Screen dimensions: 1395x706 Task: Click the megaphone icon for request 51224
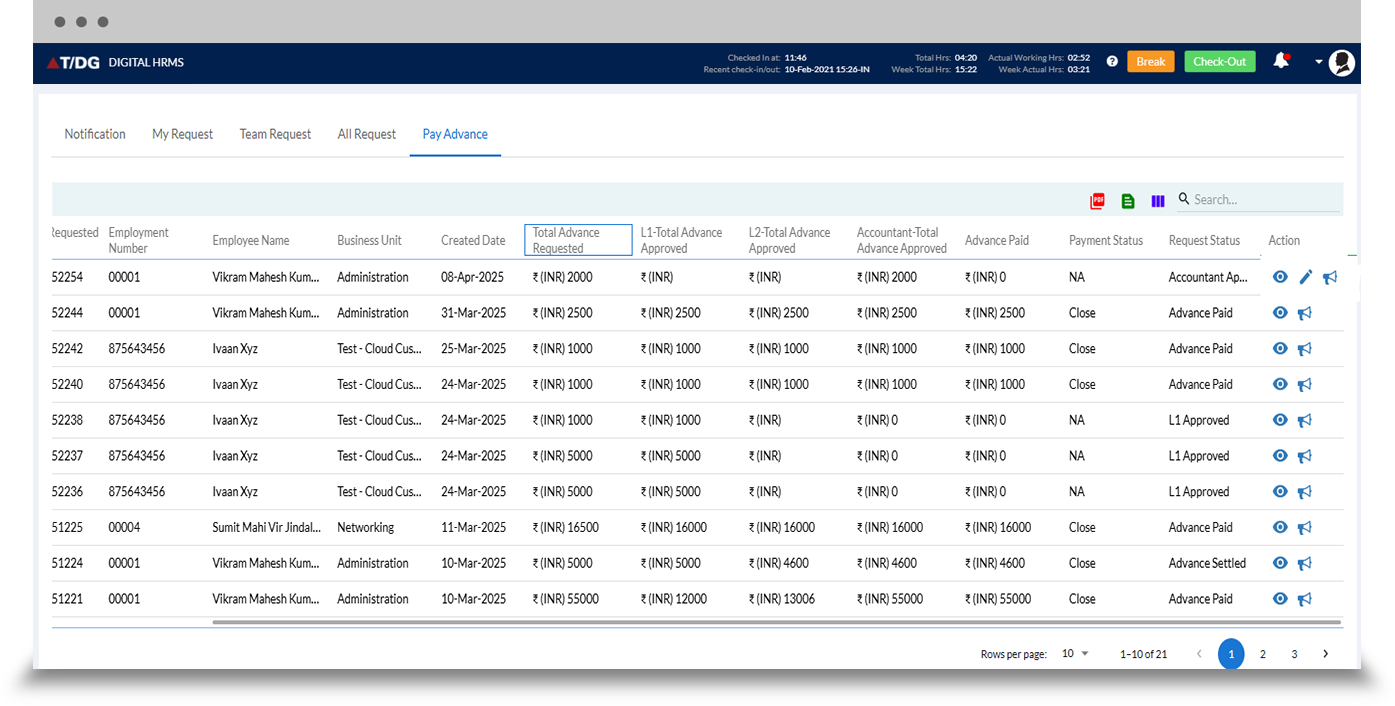1305,564
